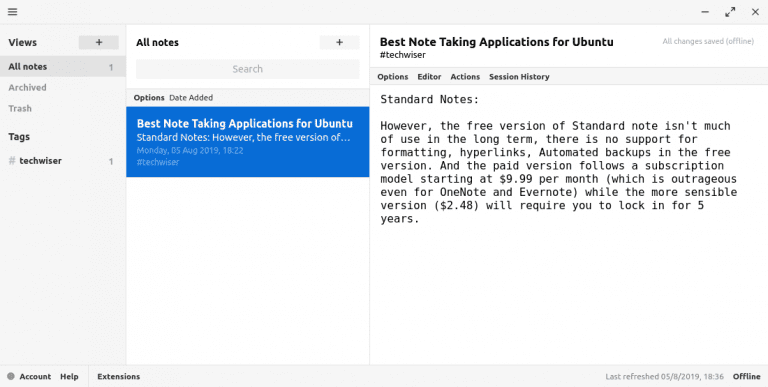This screenshot has width=768, height=387.
Task: Click the All changes saved (offline) status
Action: pos(708,42)
